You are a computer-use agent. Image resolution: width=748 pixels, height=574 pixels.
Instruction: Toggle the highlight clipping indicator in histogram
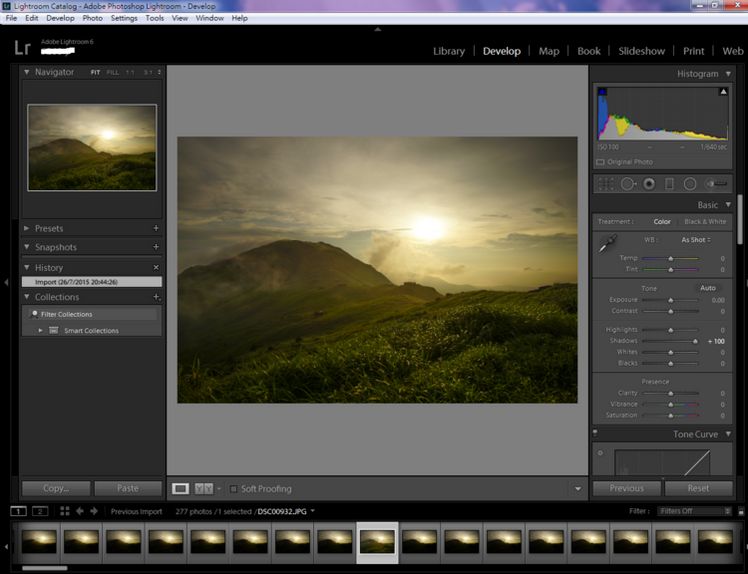click(724, 92)
